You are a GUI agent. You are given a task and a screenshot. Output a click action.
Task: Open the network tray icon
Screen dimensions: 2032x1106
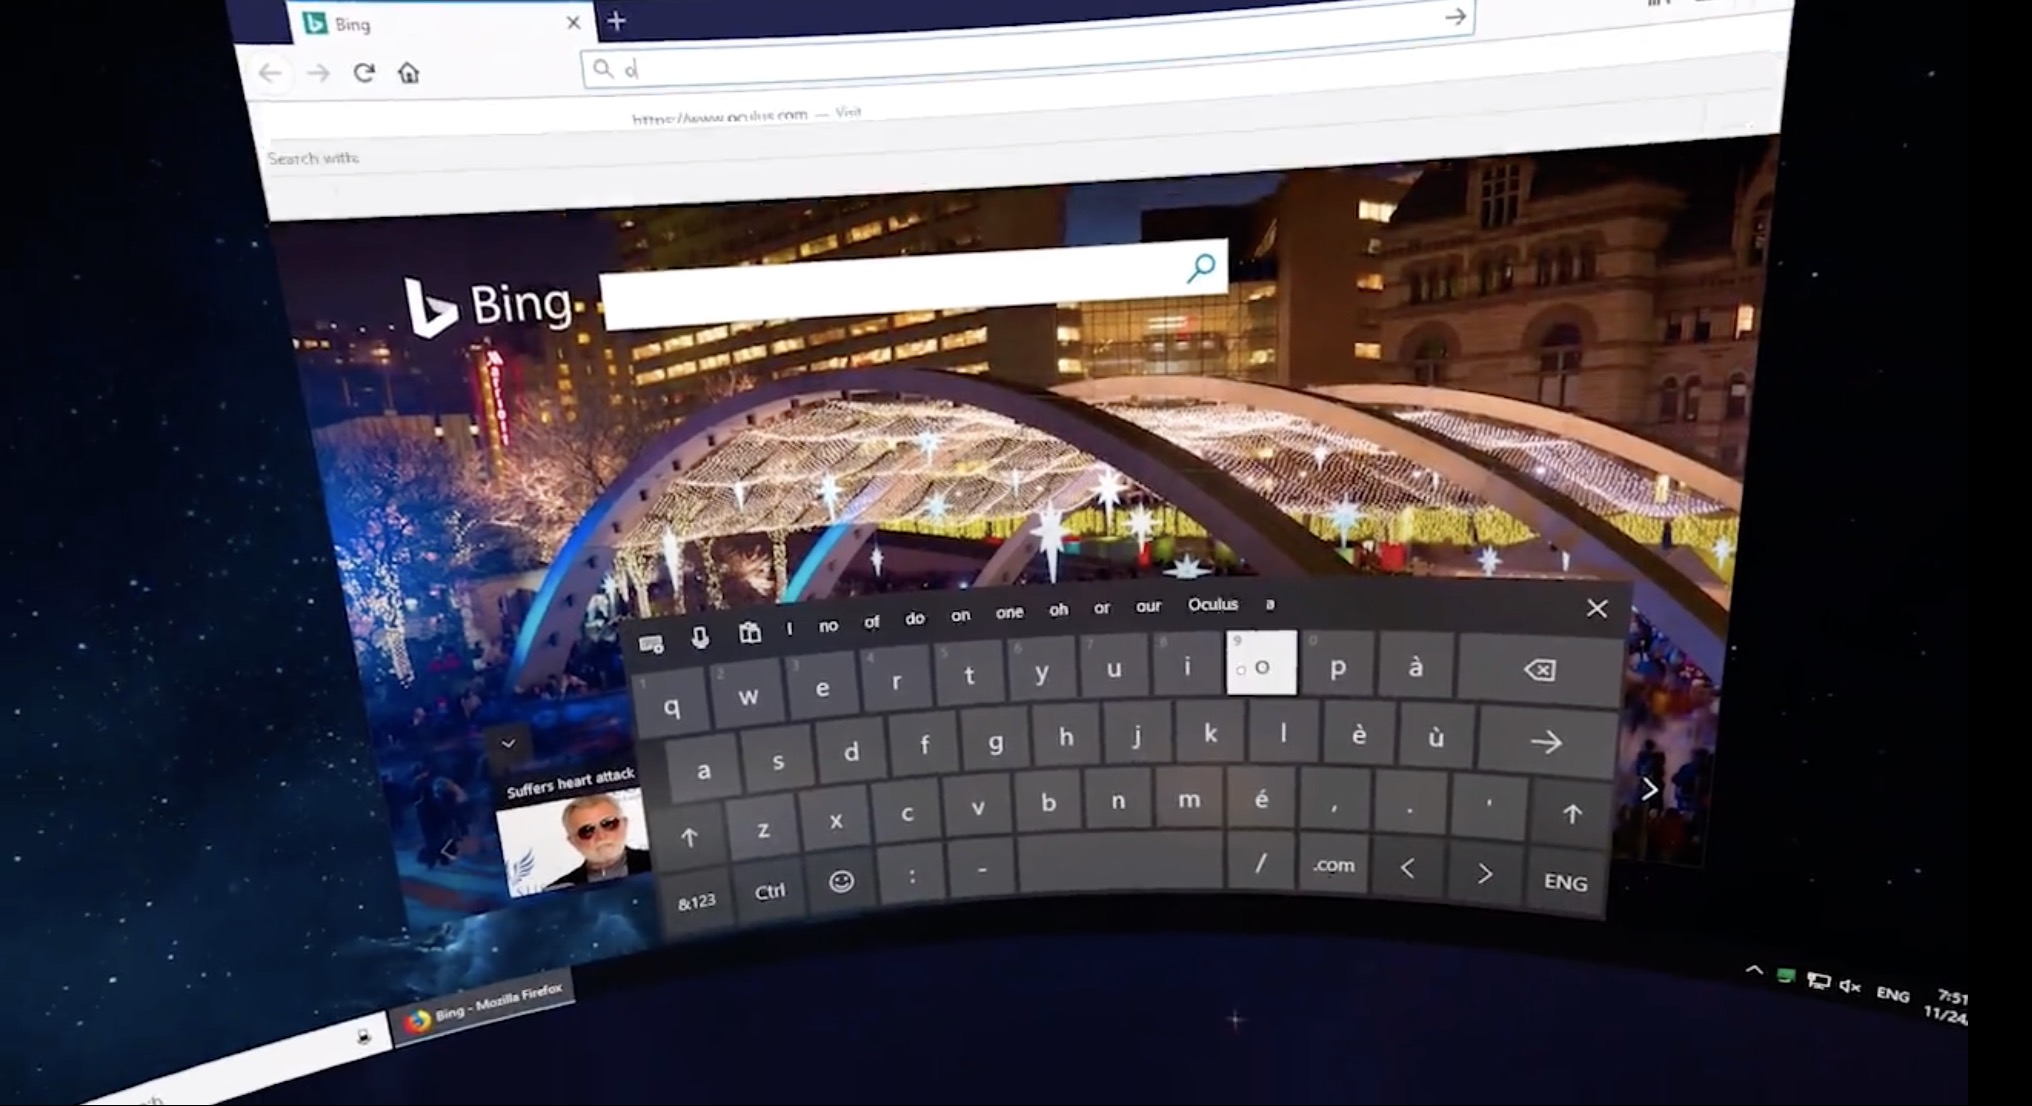(x=1819, y=981)
